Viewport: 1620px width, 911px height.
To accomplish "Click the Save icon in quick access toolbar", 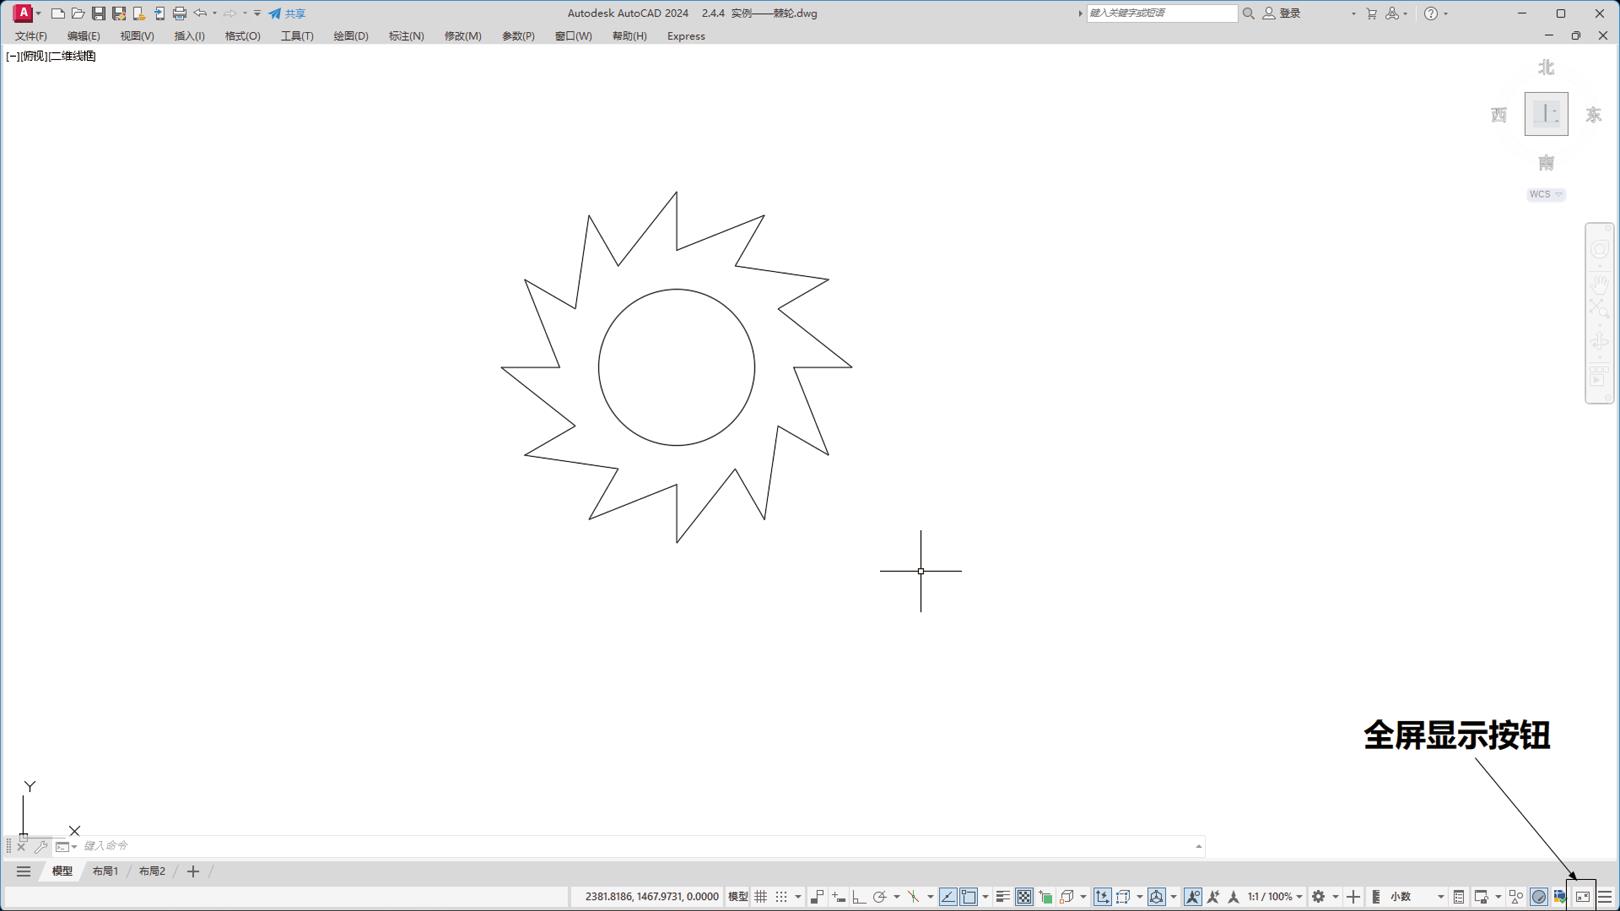I will [98, 14].
